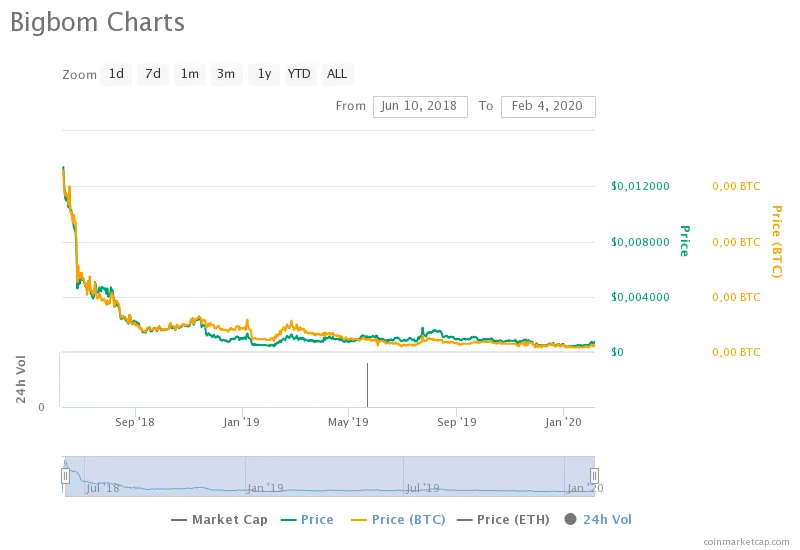Select the YTD zoom option
Viewport: 800px width, 550px height.
click(x=299, y=74)
